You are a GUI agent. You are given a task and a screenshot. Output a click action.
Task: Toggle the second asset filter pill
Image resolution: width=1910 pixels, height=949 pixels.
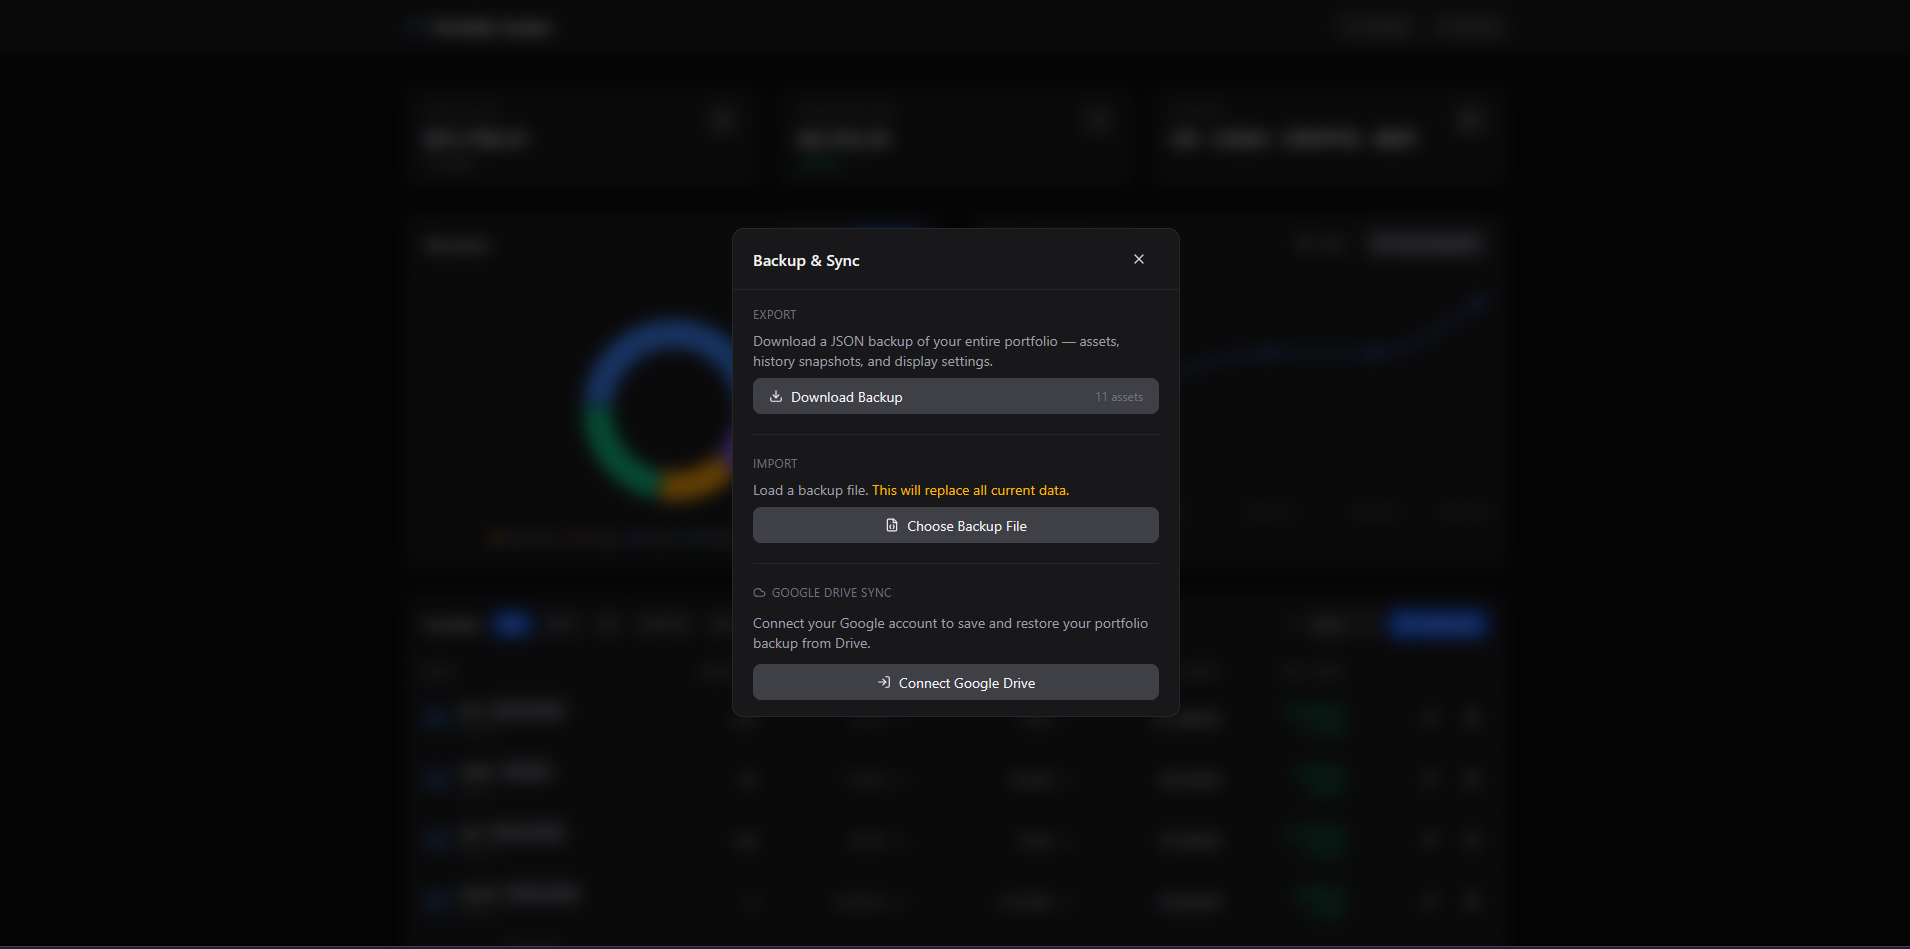pos(562,624)
